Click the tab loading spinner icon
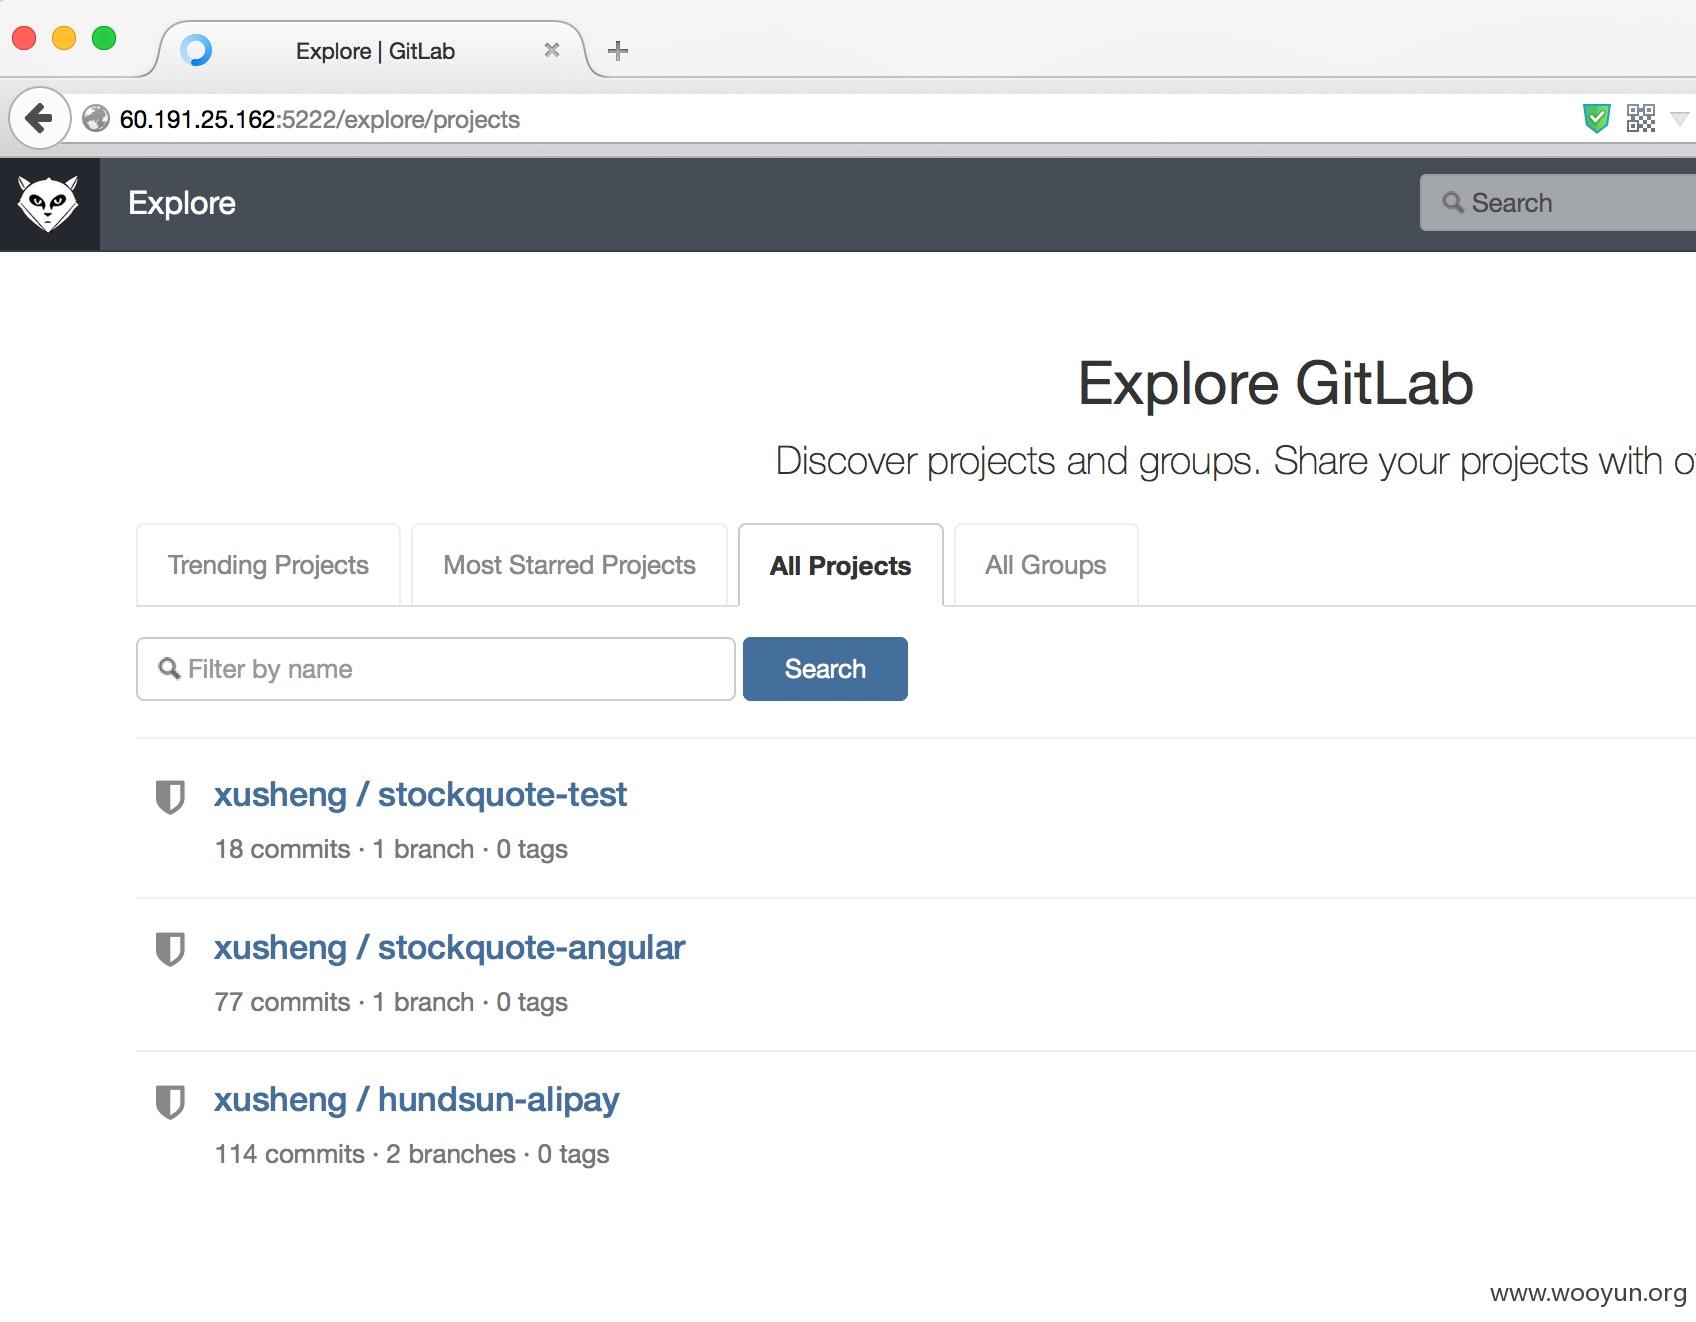Viewport: 1696px width, 1322px height. click(196, 50)
